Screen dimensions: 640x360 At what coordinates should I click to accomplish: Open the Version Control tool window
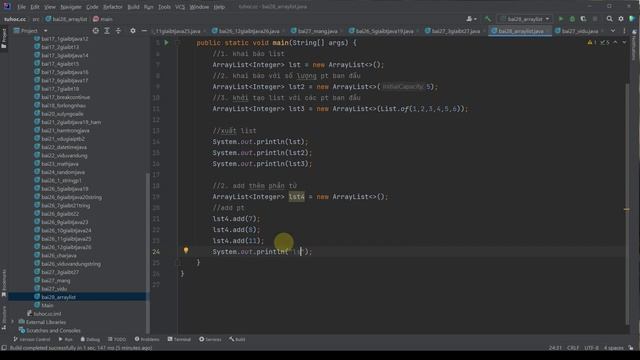[31, 339]
